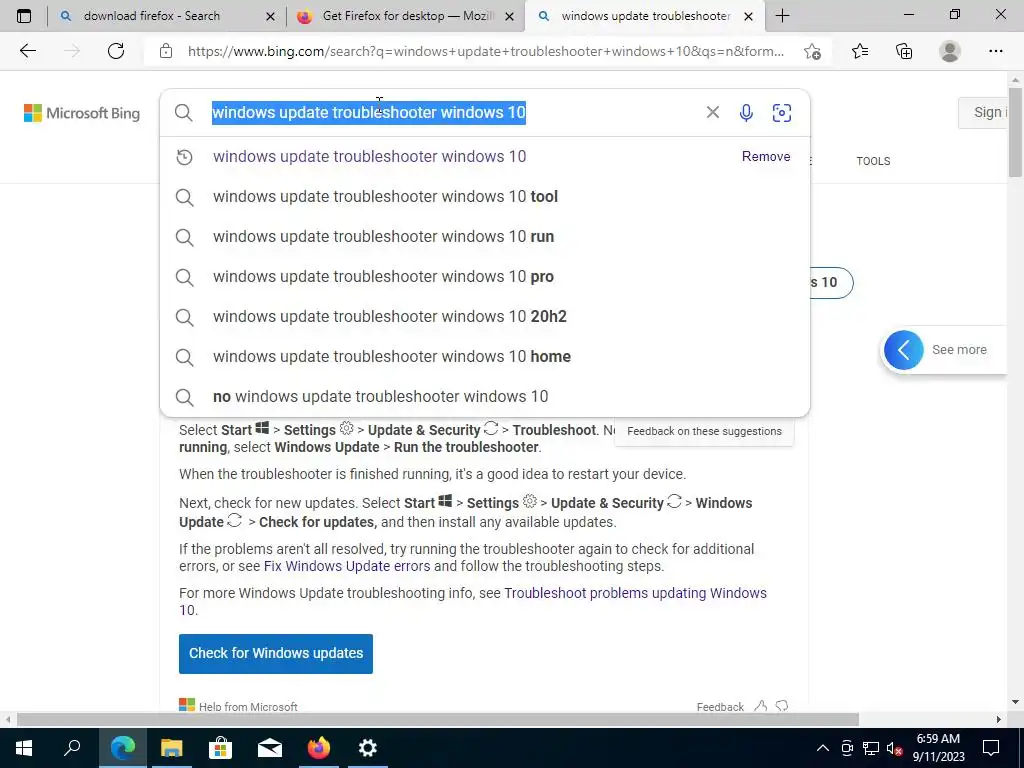Open the Windows Start menu

pos(24,748)
